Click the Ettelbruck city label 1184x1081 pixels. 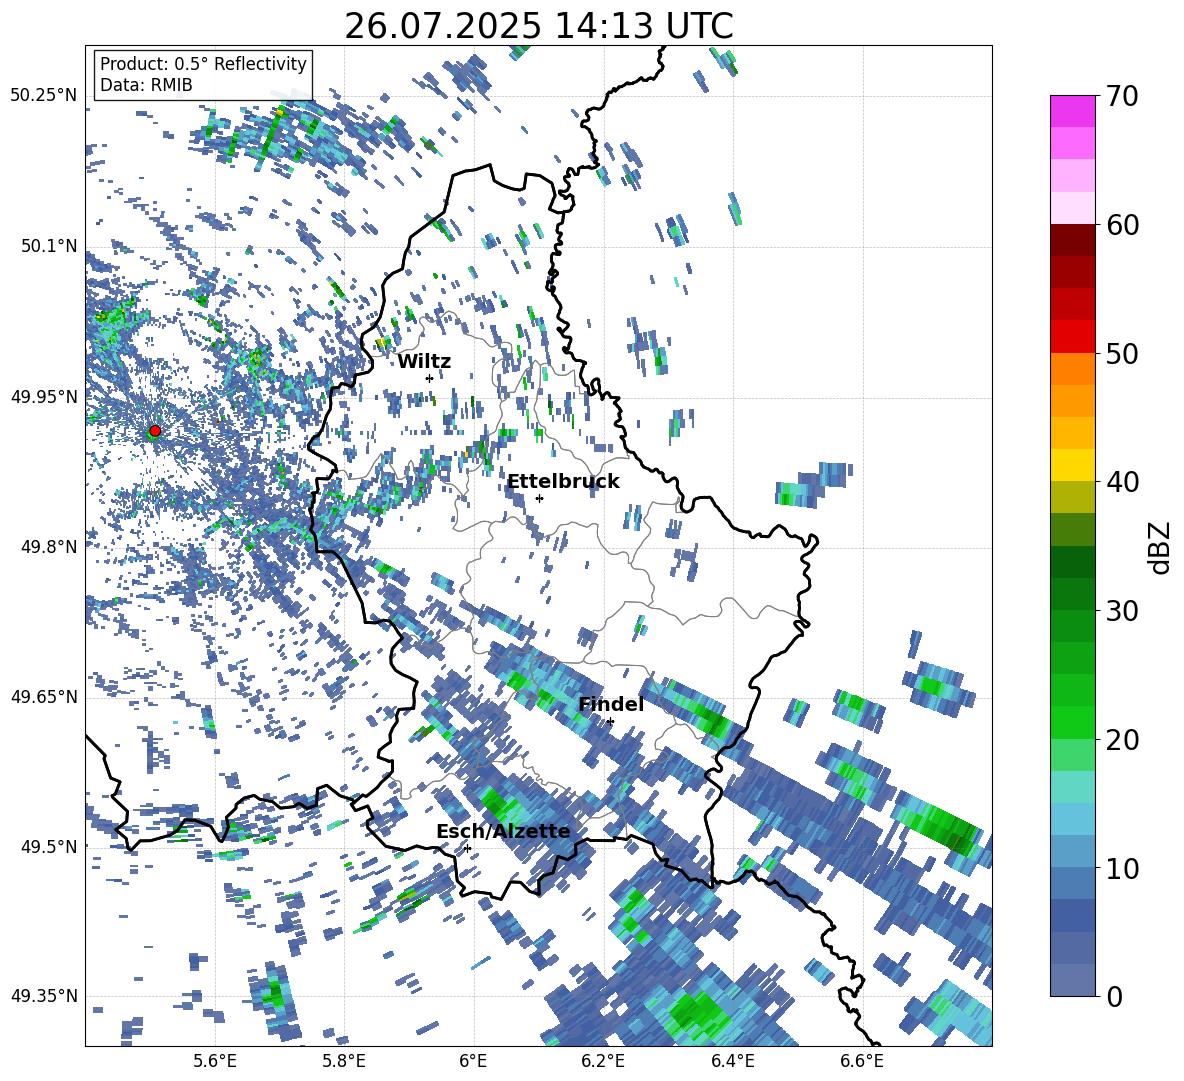click(563, 482)
